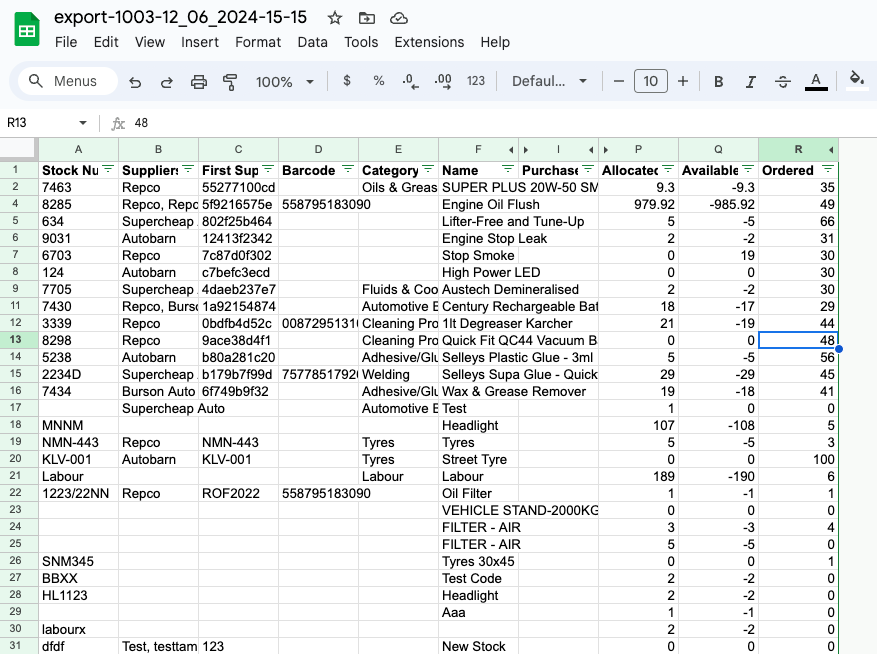Viewport: 877px width, 654px height.
Task: Open the Help menu
Action: click(x=495, y=43)
